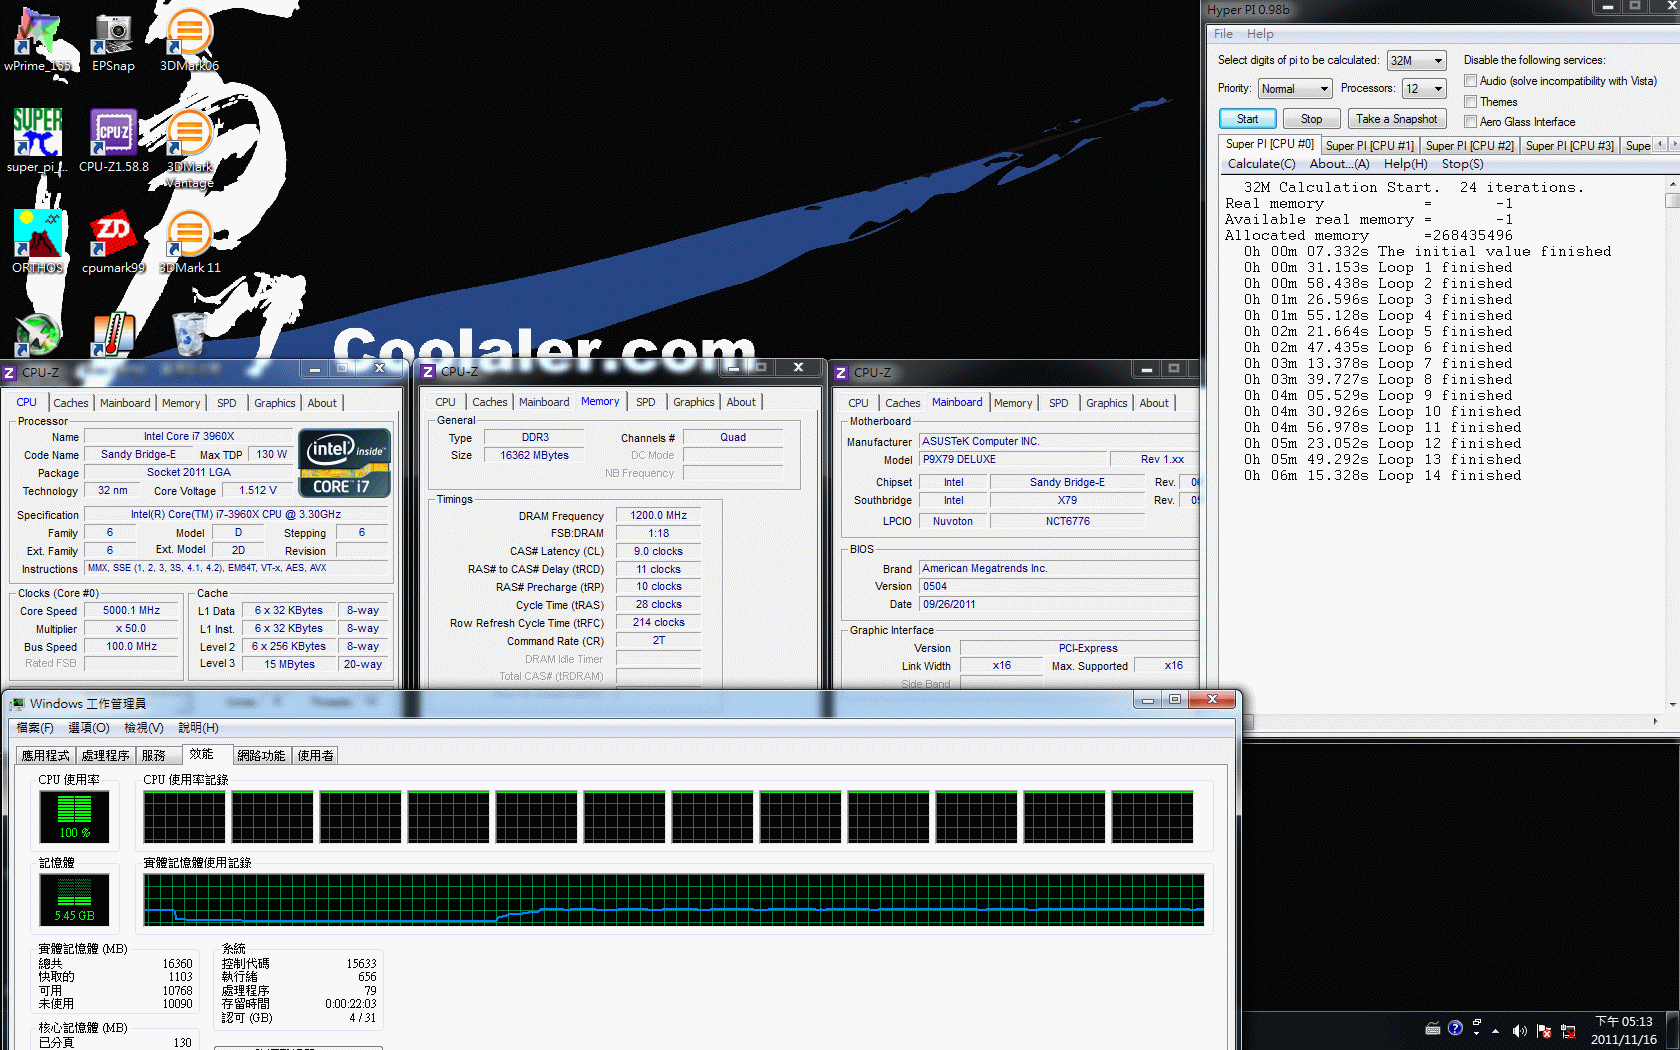Open Hyper PI Help menu
This screenshot has height=1050, width=1680.
coord(1260,34)
